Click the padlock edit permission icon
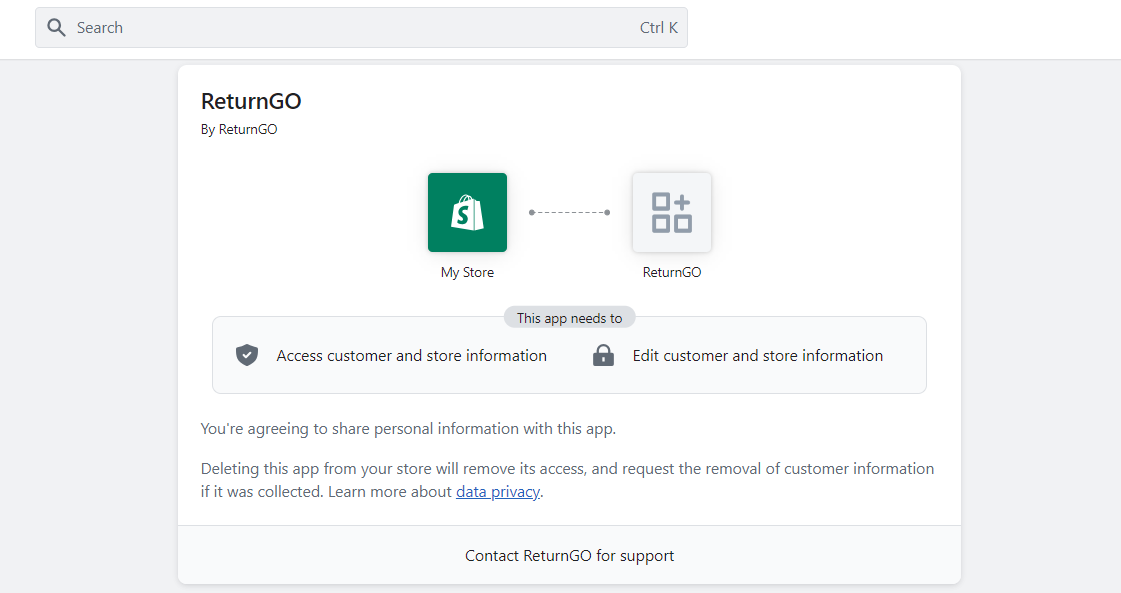This screenshot has height=593, width=1121. click(x=603, y=355)
